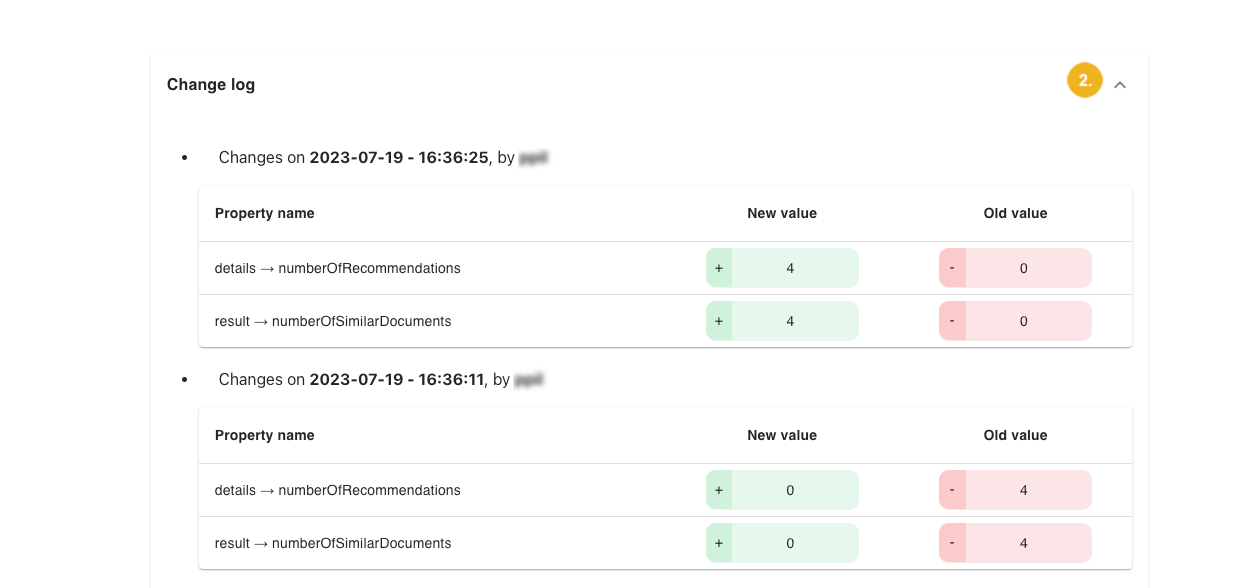Select "result → numberOfSimilarDocuments" row in 16:36:11 table
The height and width of the screenshot is (588, 1258).
333,543
